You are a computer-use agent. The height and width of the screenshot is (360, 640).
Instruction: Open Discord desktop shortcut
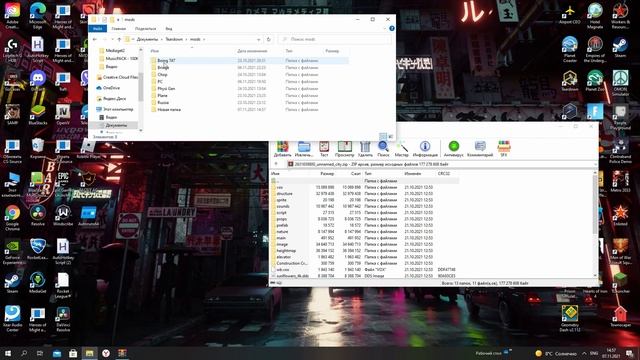(x=38, y=80)
